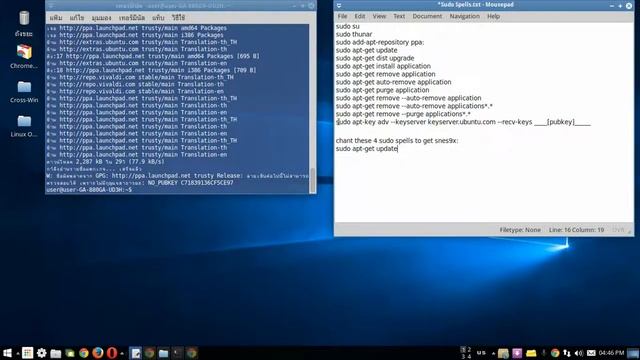640x360 pixels.
Task: Switch to terminal task in taskbar
Action: (x=177, y=353)
